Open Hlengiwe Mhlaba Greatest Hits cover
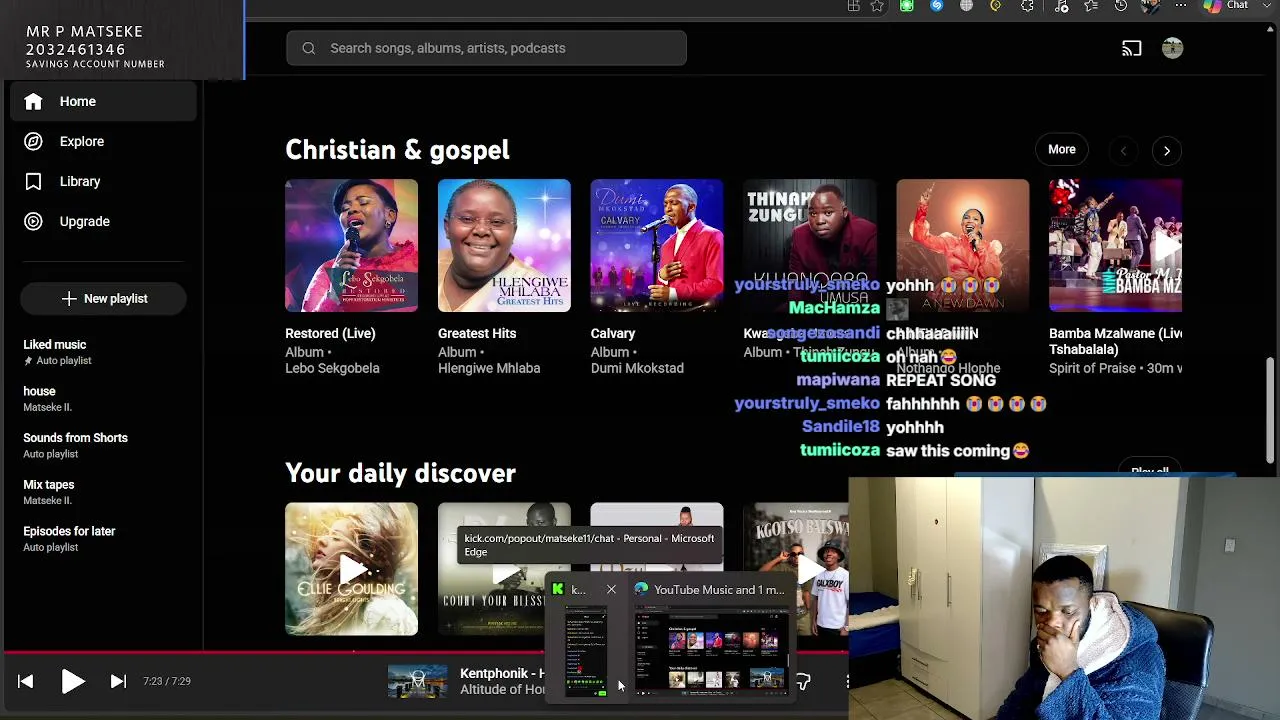Screen dimensions: 1280x720 point(504,246)
